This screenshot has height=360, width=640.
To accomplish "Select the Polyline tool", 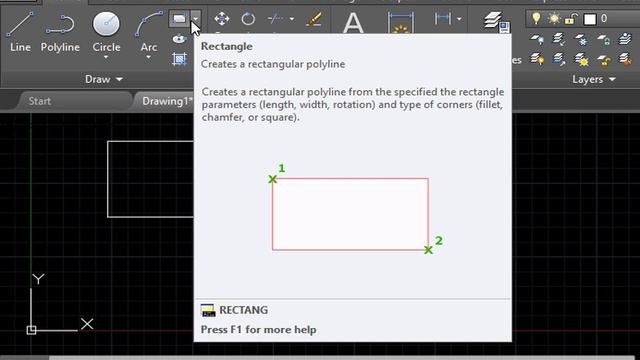I will (60, 33).
